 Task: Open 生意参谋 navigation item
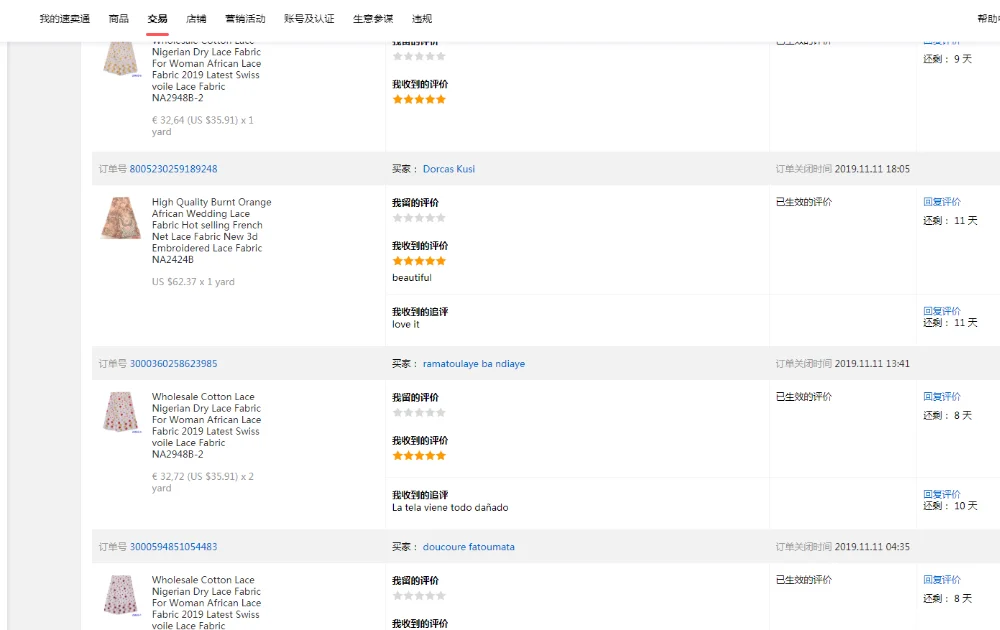373,18
